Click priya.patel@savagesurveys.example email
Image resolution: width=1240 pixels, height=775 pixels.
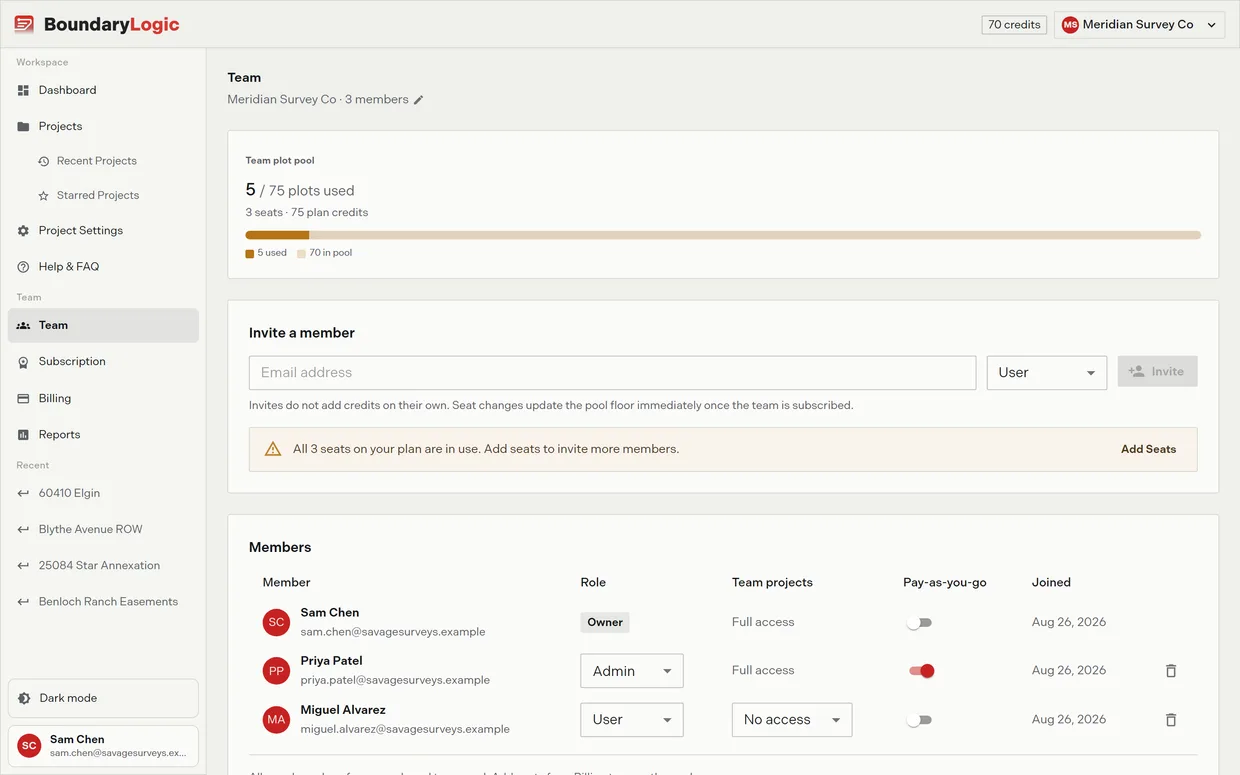tap(395, 680)
